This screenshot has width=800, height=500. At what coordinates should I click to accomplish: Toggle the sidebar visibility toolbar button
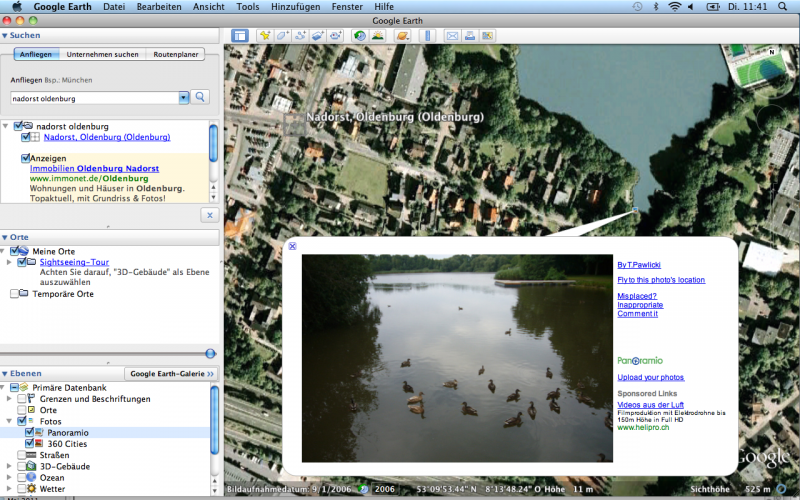[x=240, y=36]
